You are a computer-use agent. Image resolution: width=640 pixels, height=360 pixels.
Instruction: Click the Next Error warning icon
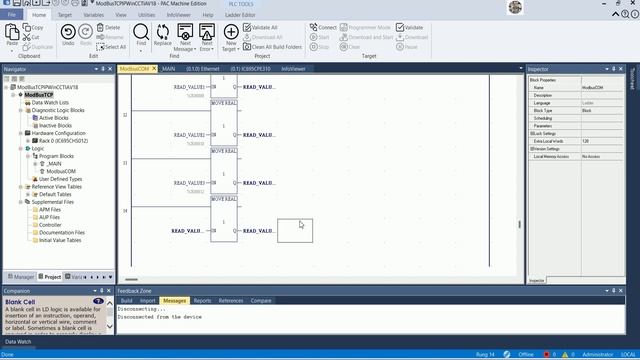(207, 31)
